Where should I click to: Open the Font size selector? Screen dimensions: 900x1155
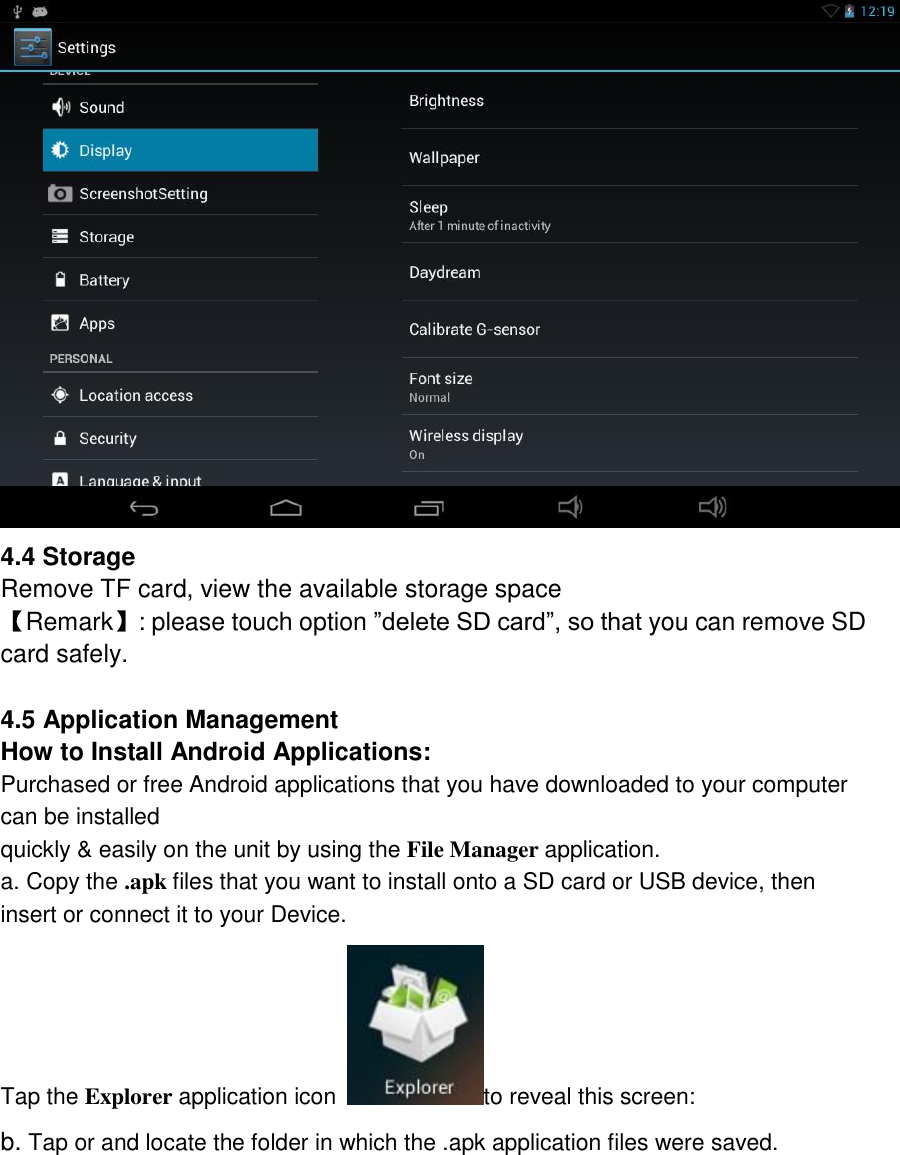(630, 386)
